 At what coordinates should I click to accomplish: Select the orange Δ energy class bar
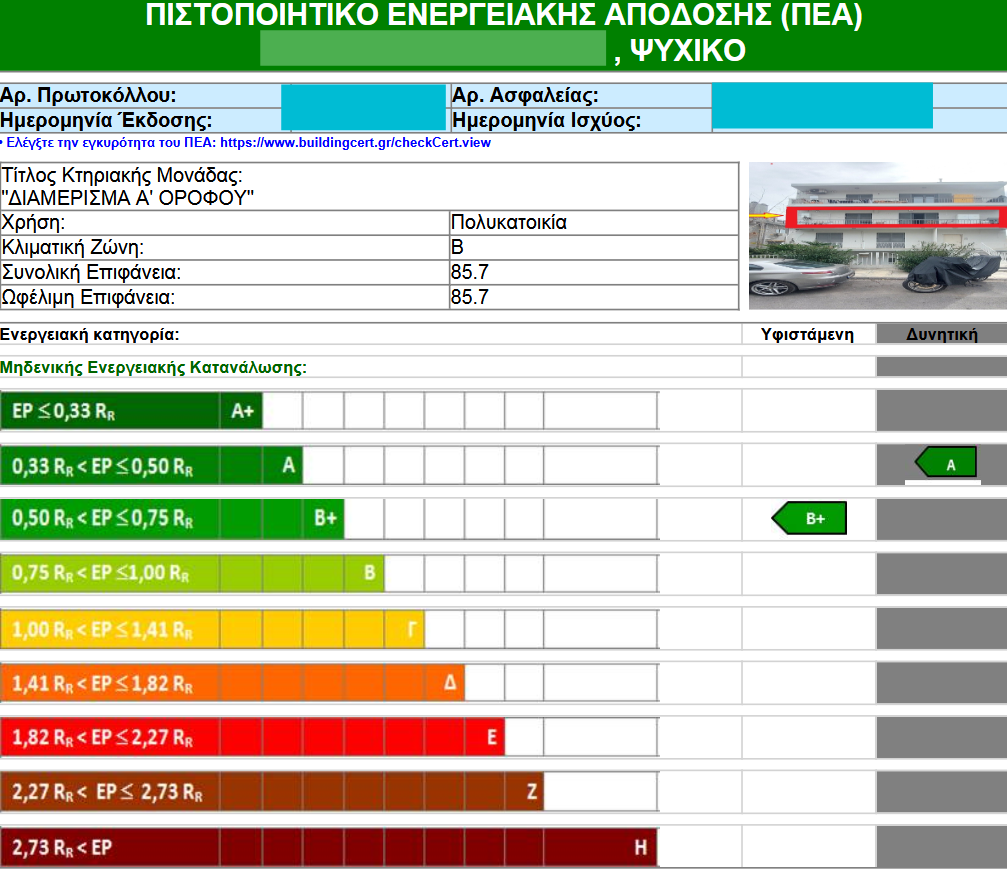(x=230, y=685)
